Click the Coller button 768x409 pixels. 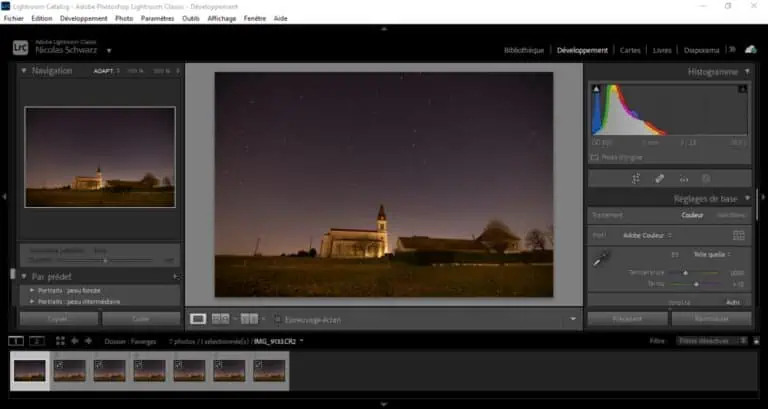point(141,319)
